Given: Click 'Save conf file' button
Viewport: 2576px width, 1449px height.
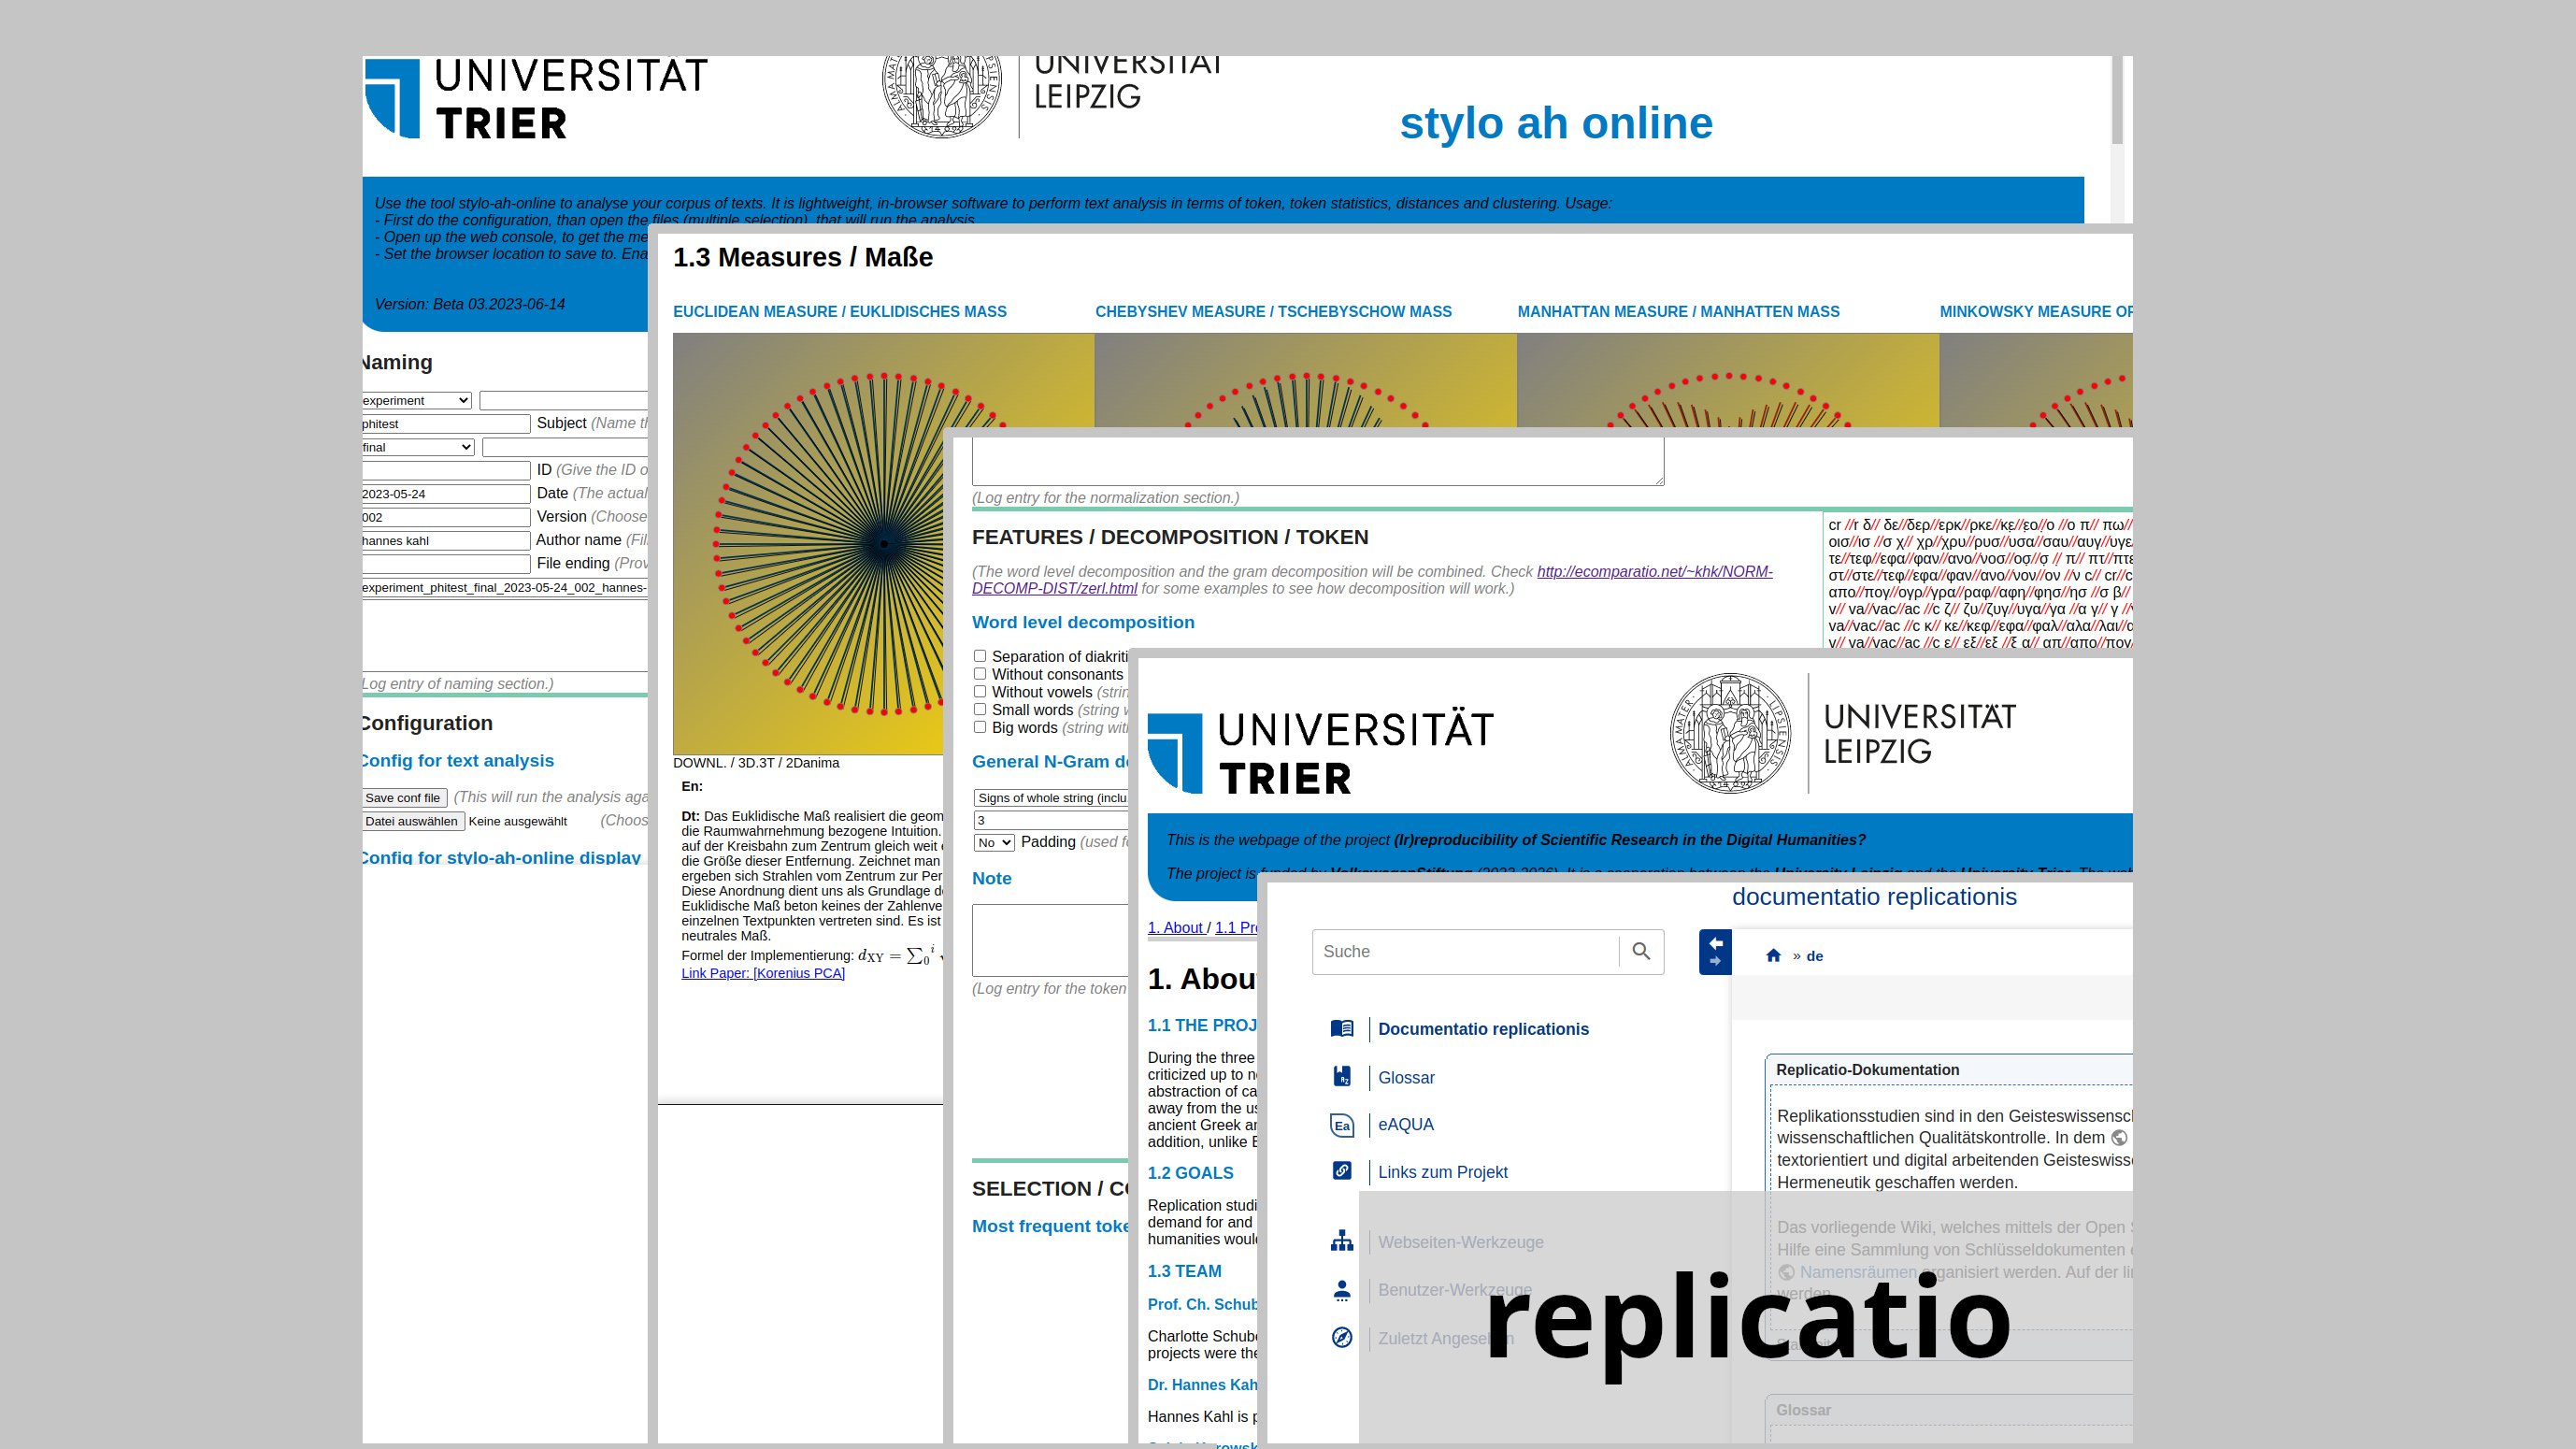Looking at the screenshot, I should tap(403, 798).
